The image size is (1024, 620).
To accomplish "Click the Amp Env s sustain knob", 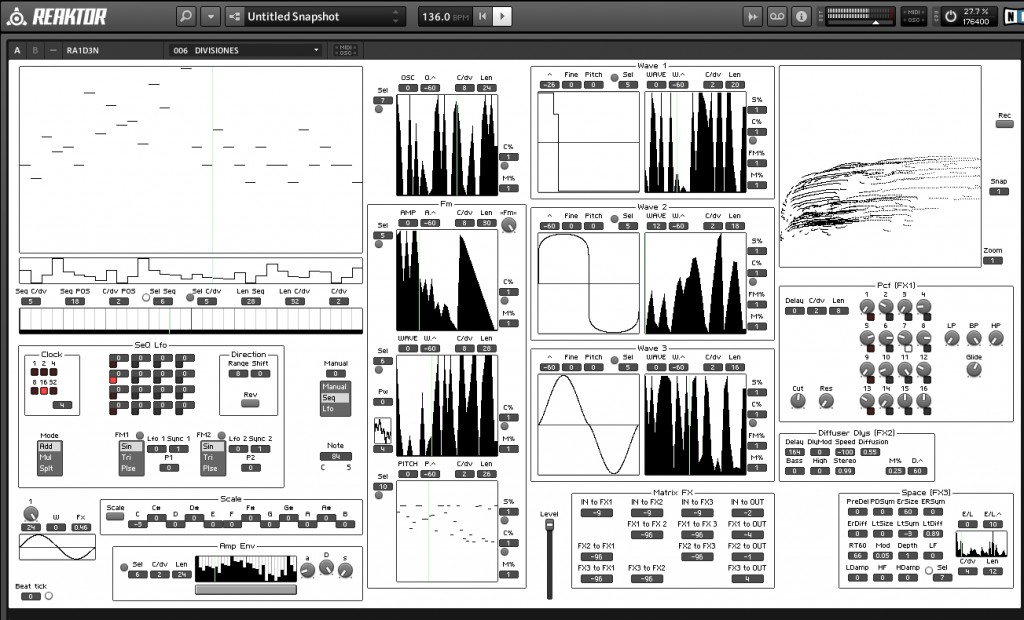I will pyautogui.click(x=345, y=570).
